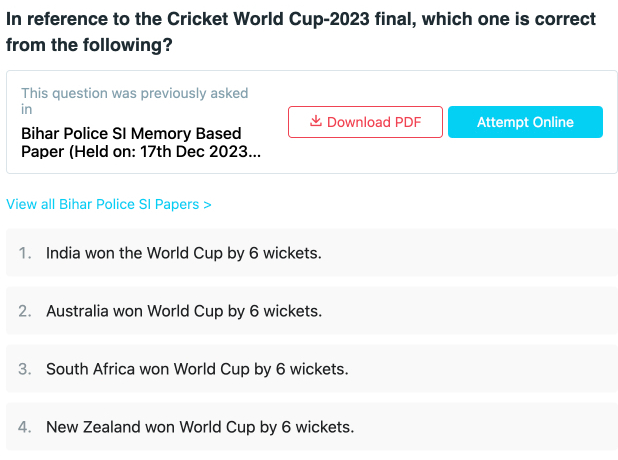Click the 'This question was previously asked in' text
Screen dimensions: 618x460
coord(135,101)
